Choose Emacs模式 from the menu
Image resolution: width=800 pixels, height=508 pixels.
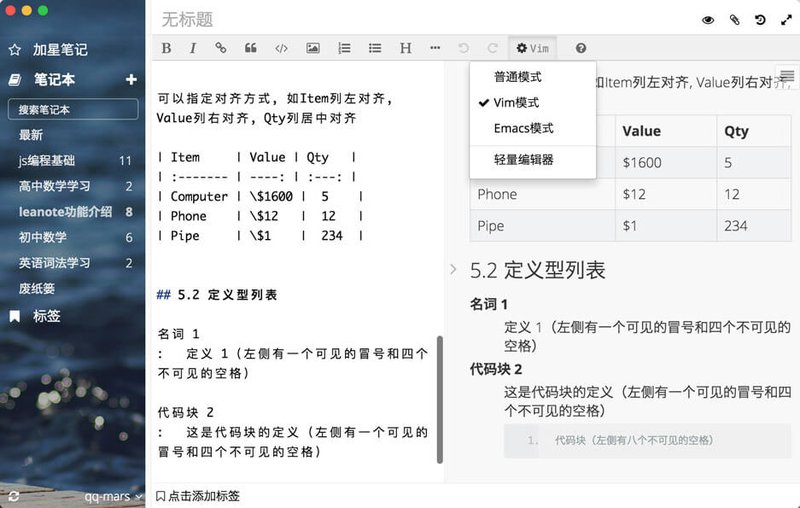point(533,128)
